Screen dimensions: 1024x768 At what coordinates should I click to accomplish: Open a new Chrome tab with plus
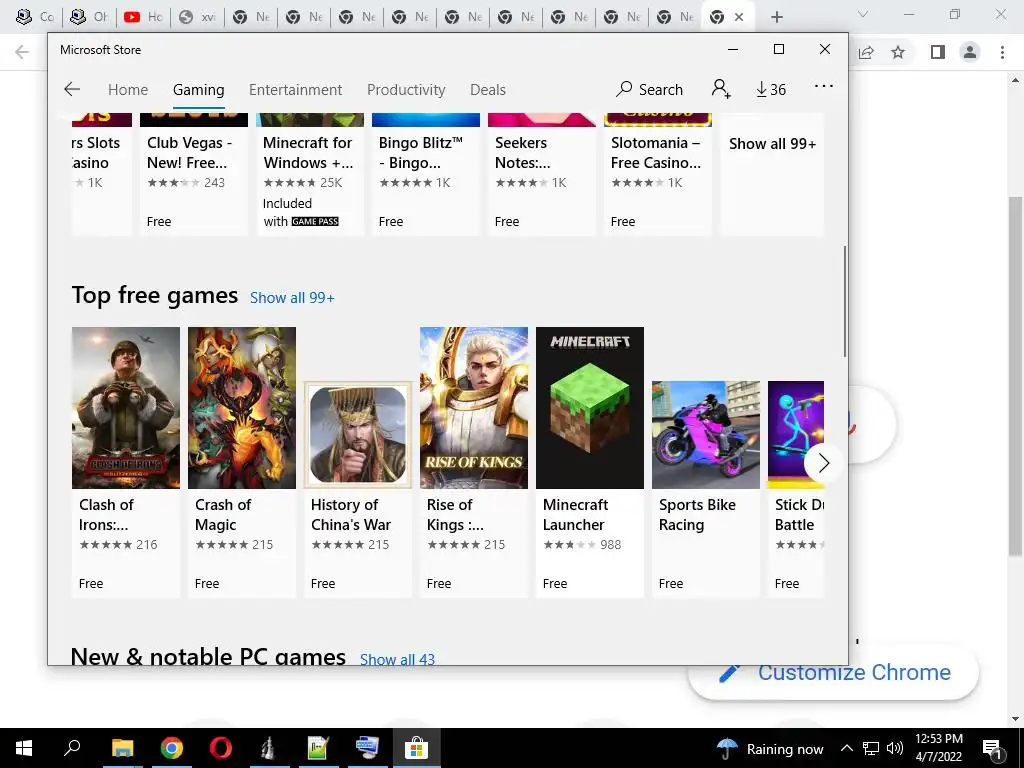click(776, 17)
